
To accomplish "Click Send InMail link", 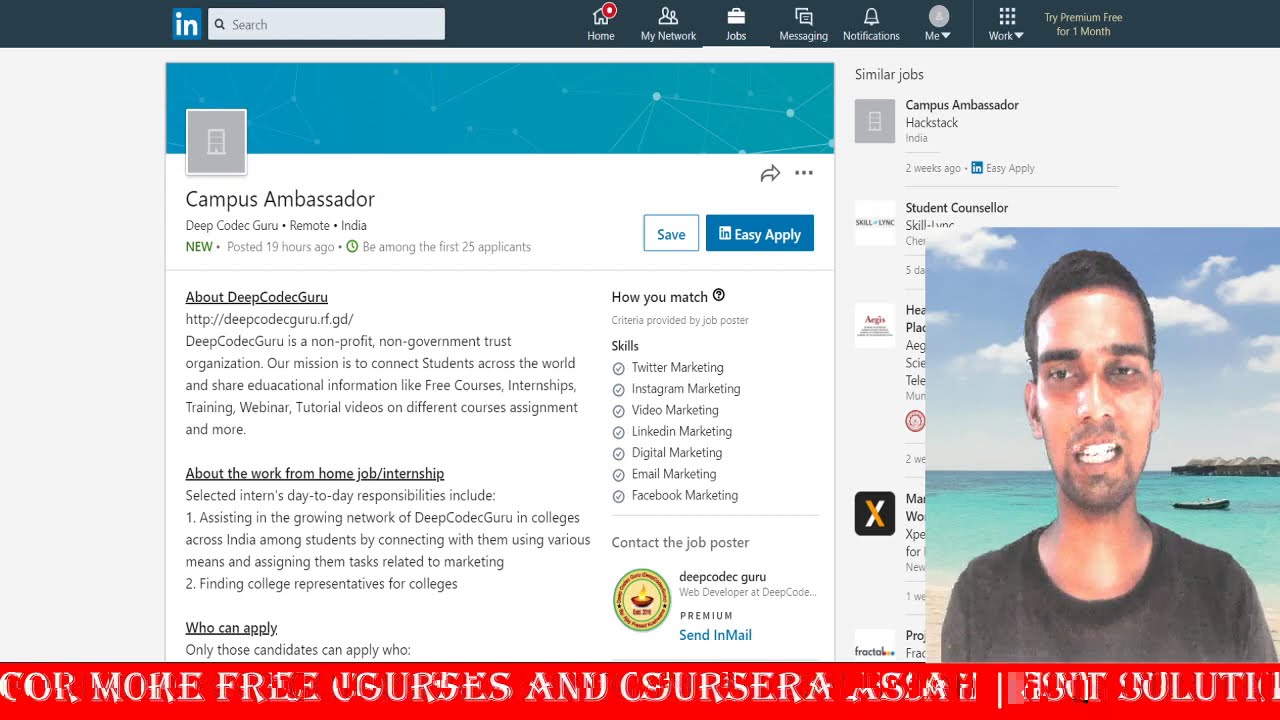I will pos(715,635).
